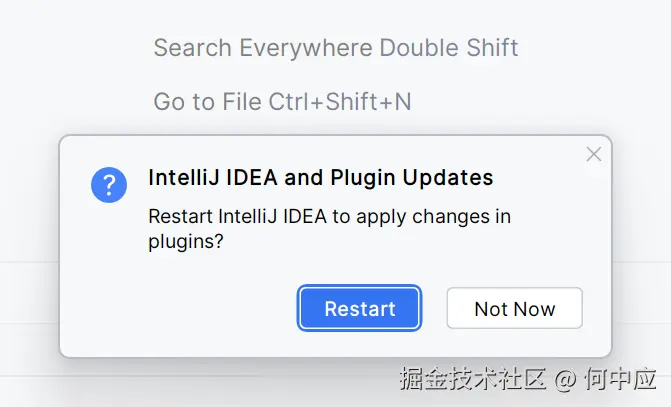671x407 pixels.
Task: Click the word 'plugins?' in the message
Action: click(x=186, y=241)
